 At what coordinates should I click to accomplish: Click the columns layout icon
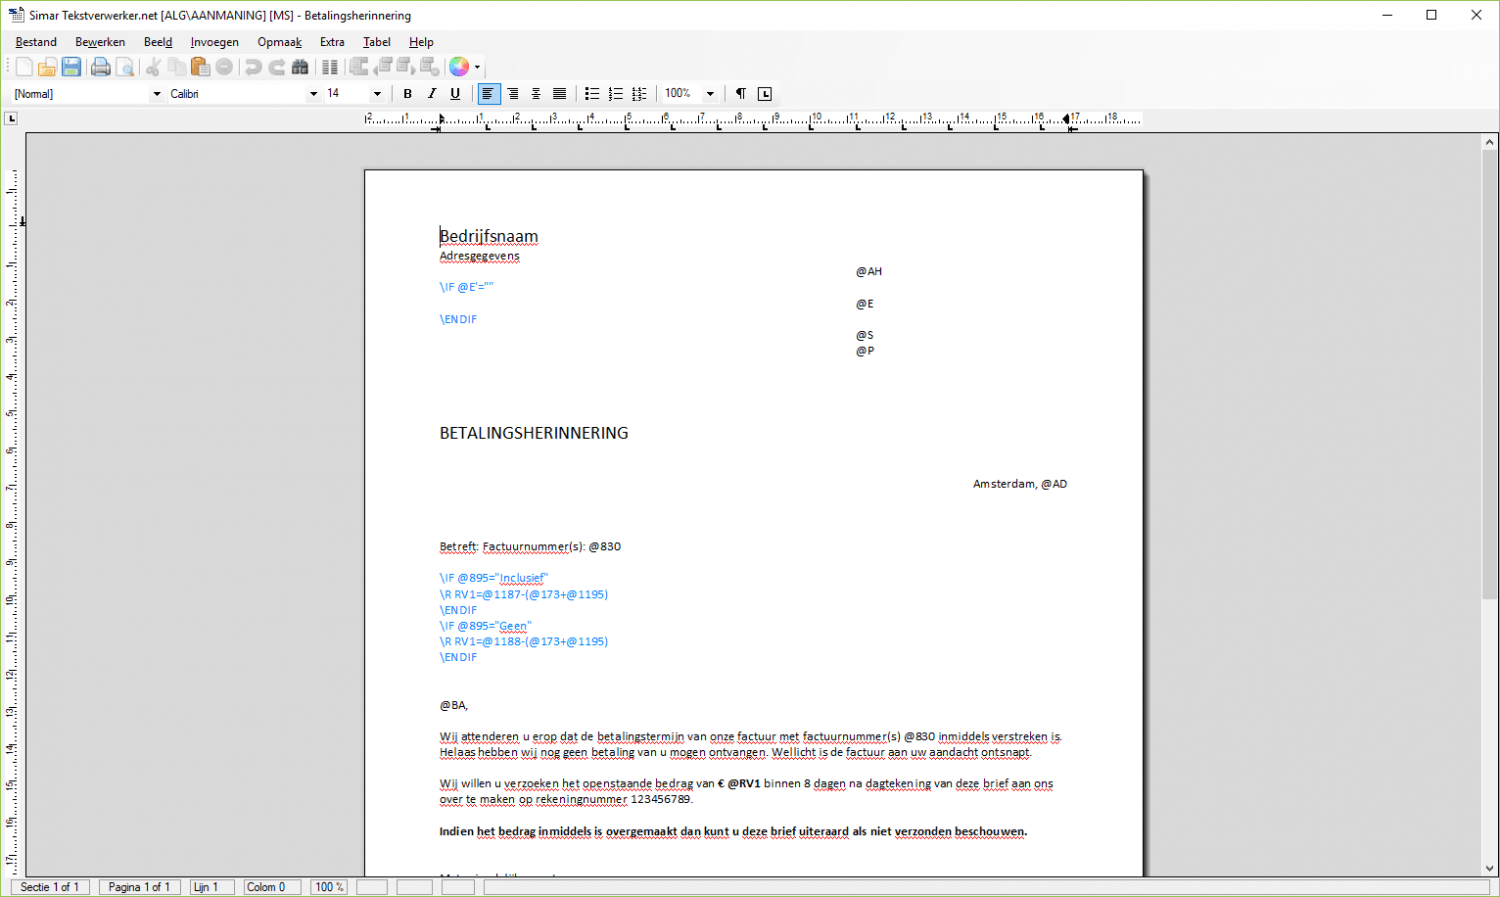coord(329,67)
